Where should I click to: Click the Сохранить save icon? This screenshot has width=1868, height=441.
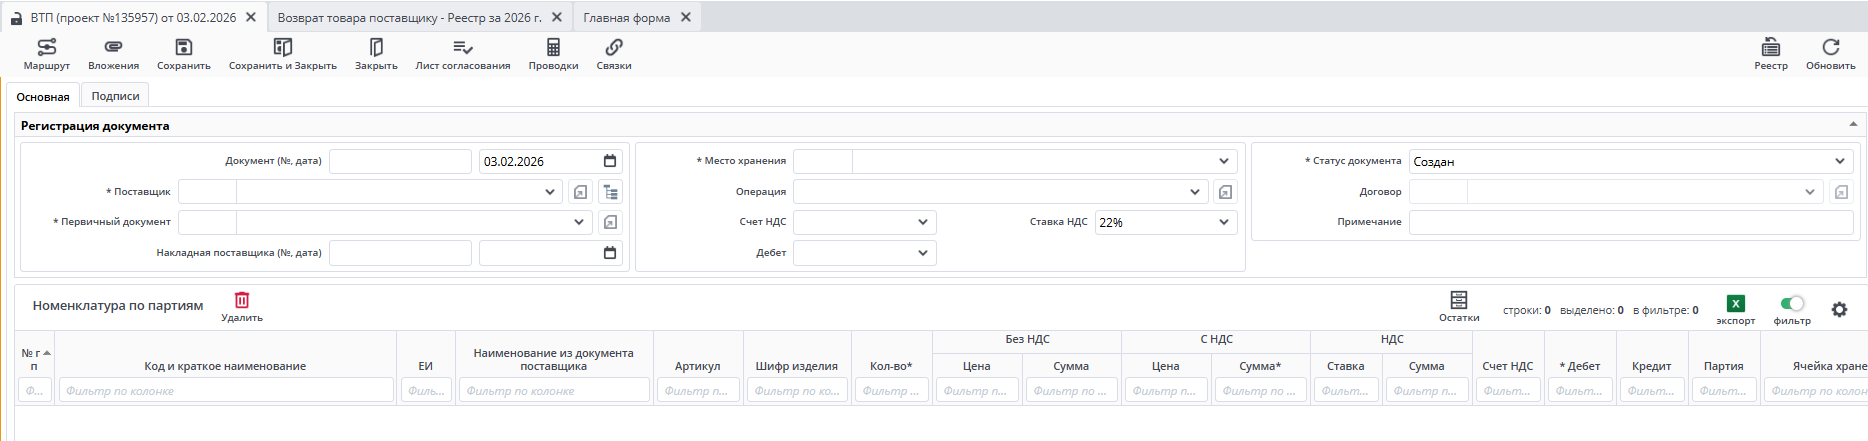click(x=183, y=47)
